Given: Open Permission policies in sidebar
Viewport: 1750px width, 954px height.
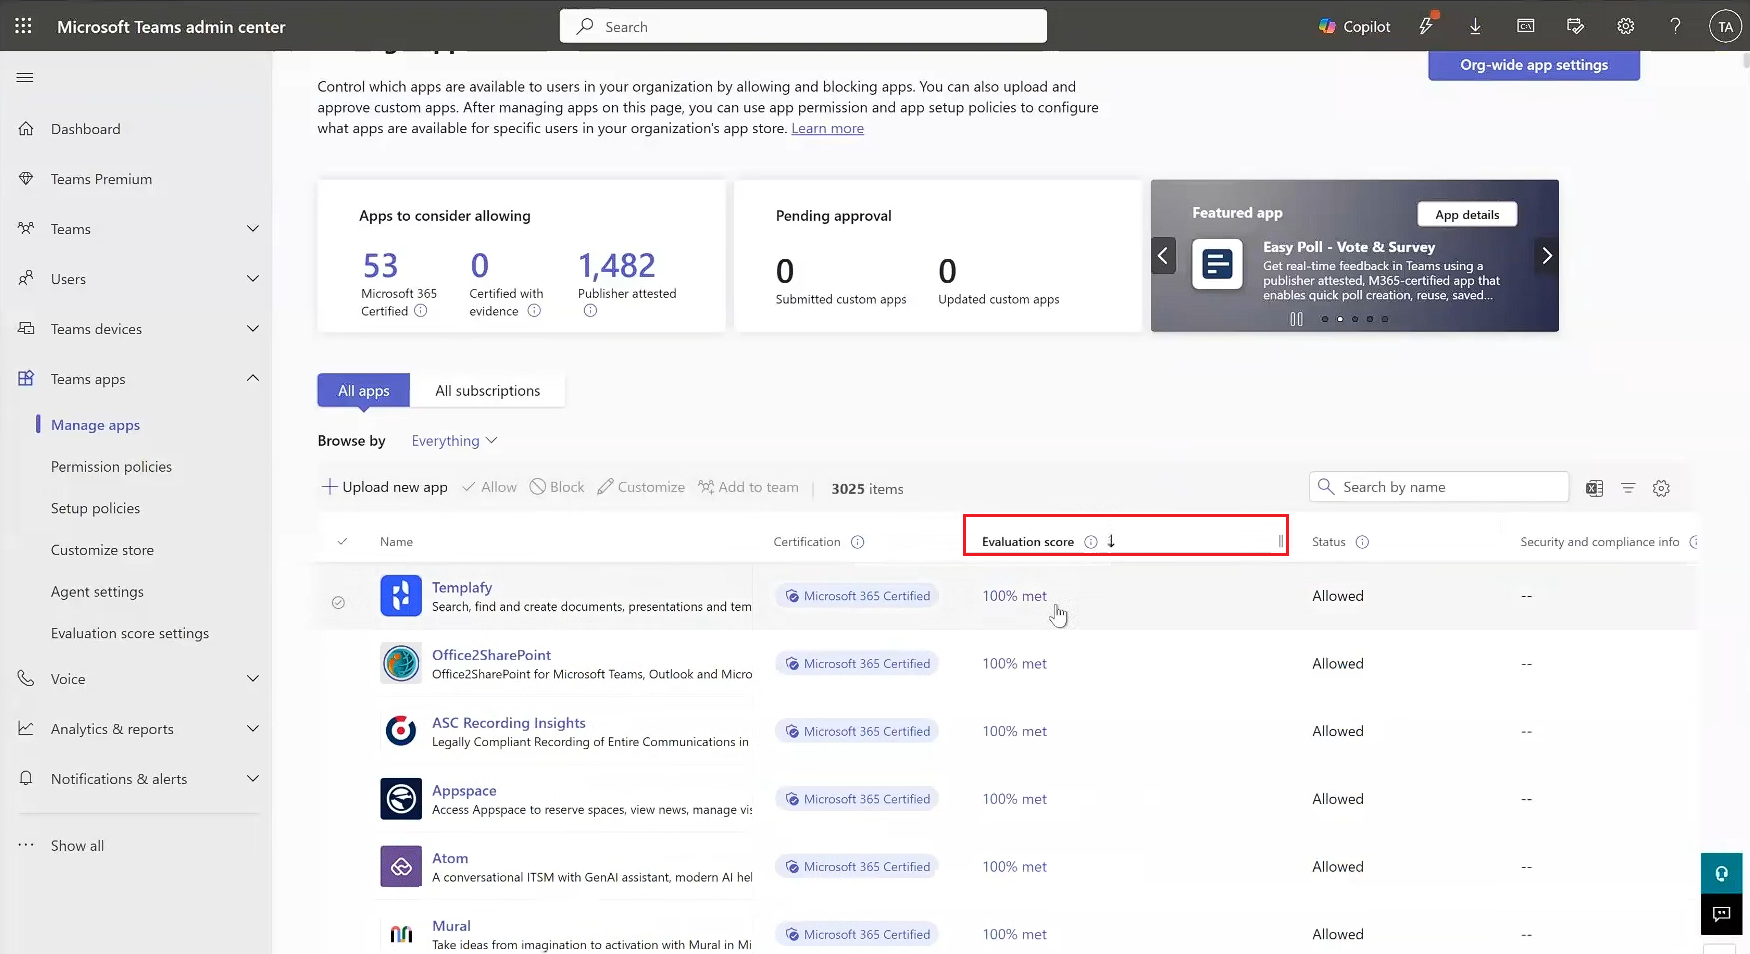Looking at the screenshot, I should (111, 467).
